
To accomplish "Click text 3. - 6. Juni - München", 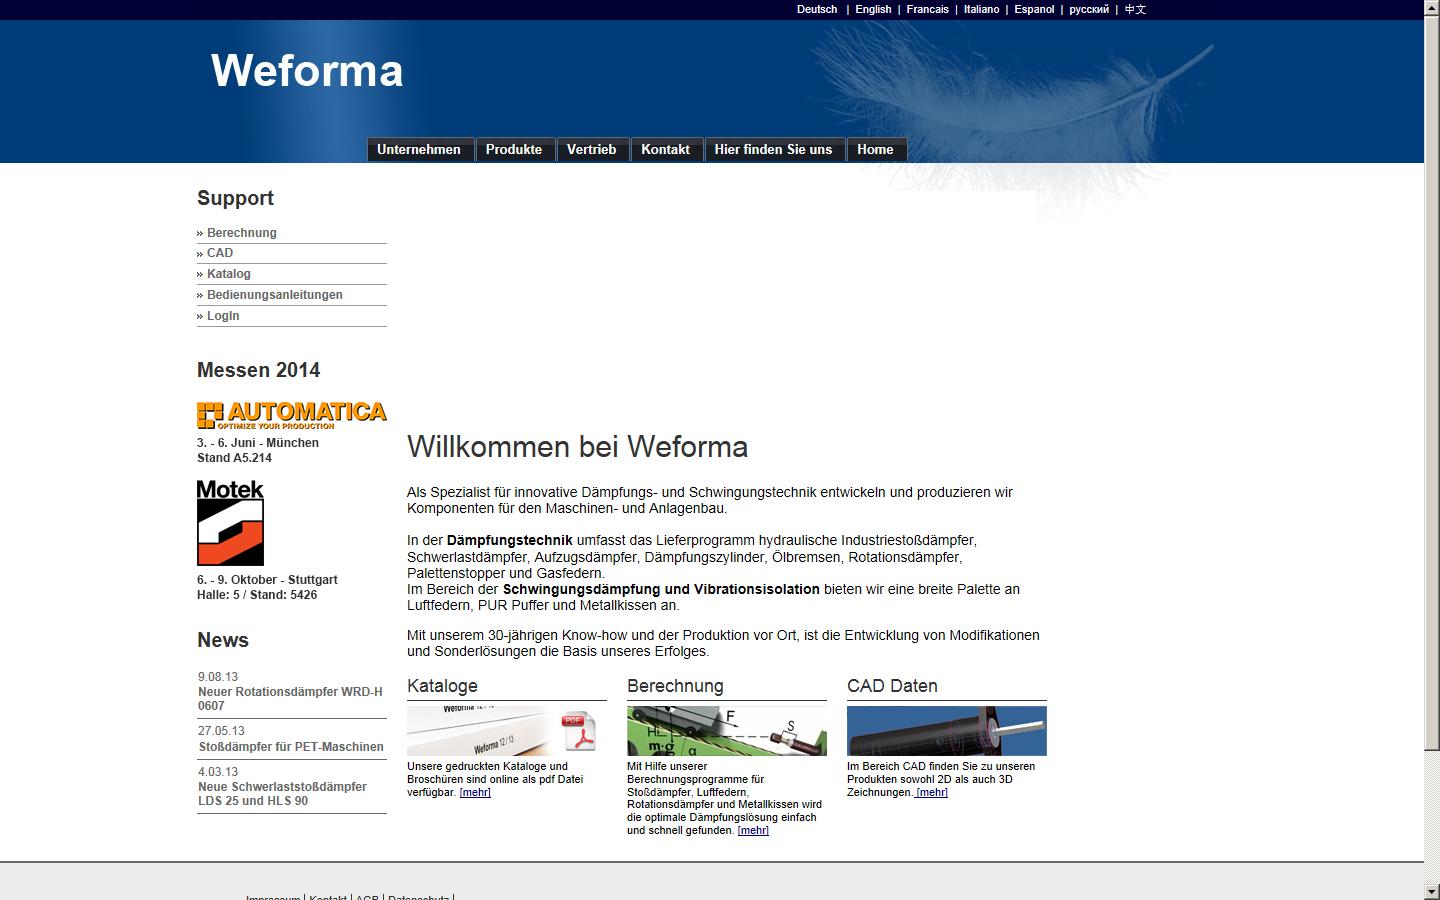I will [x=258, y=443].
